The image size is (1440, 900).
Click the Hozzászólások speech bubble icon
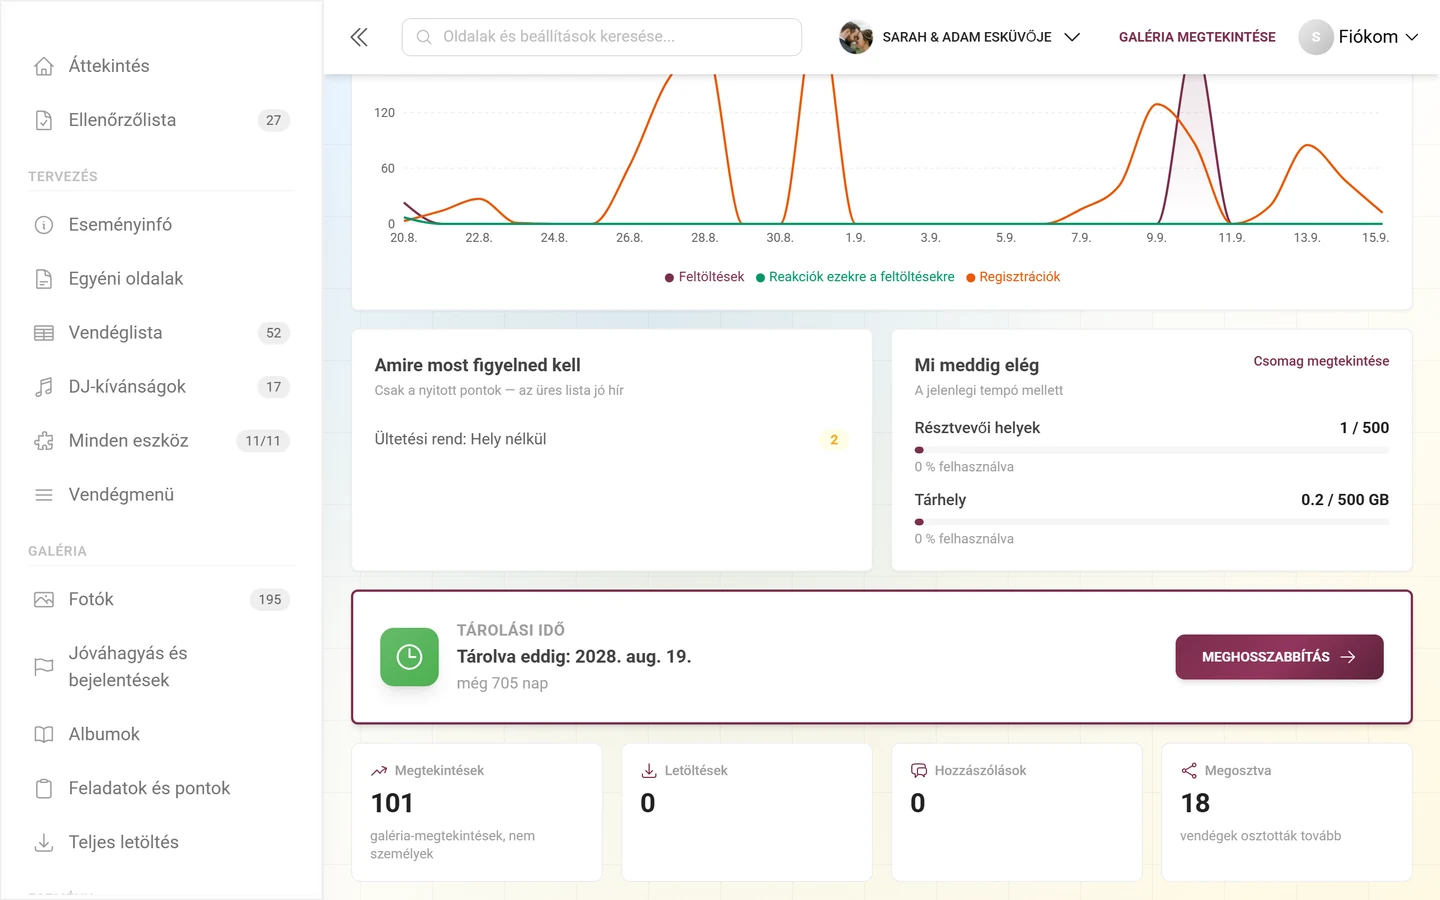pos(919,771)
